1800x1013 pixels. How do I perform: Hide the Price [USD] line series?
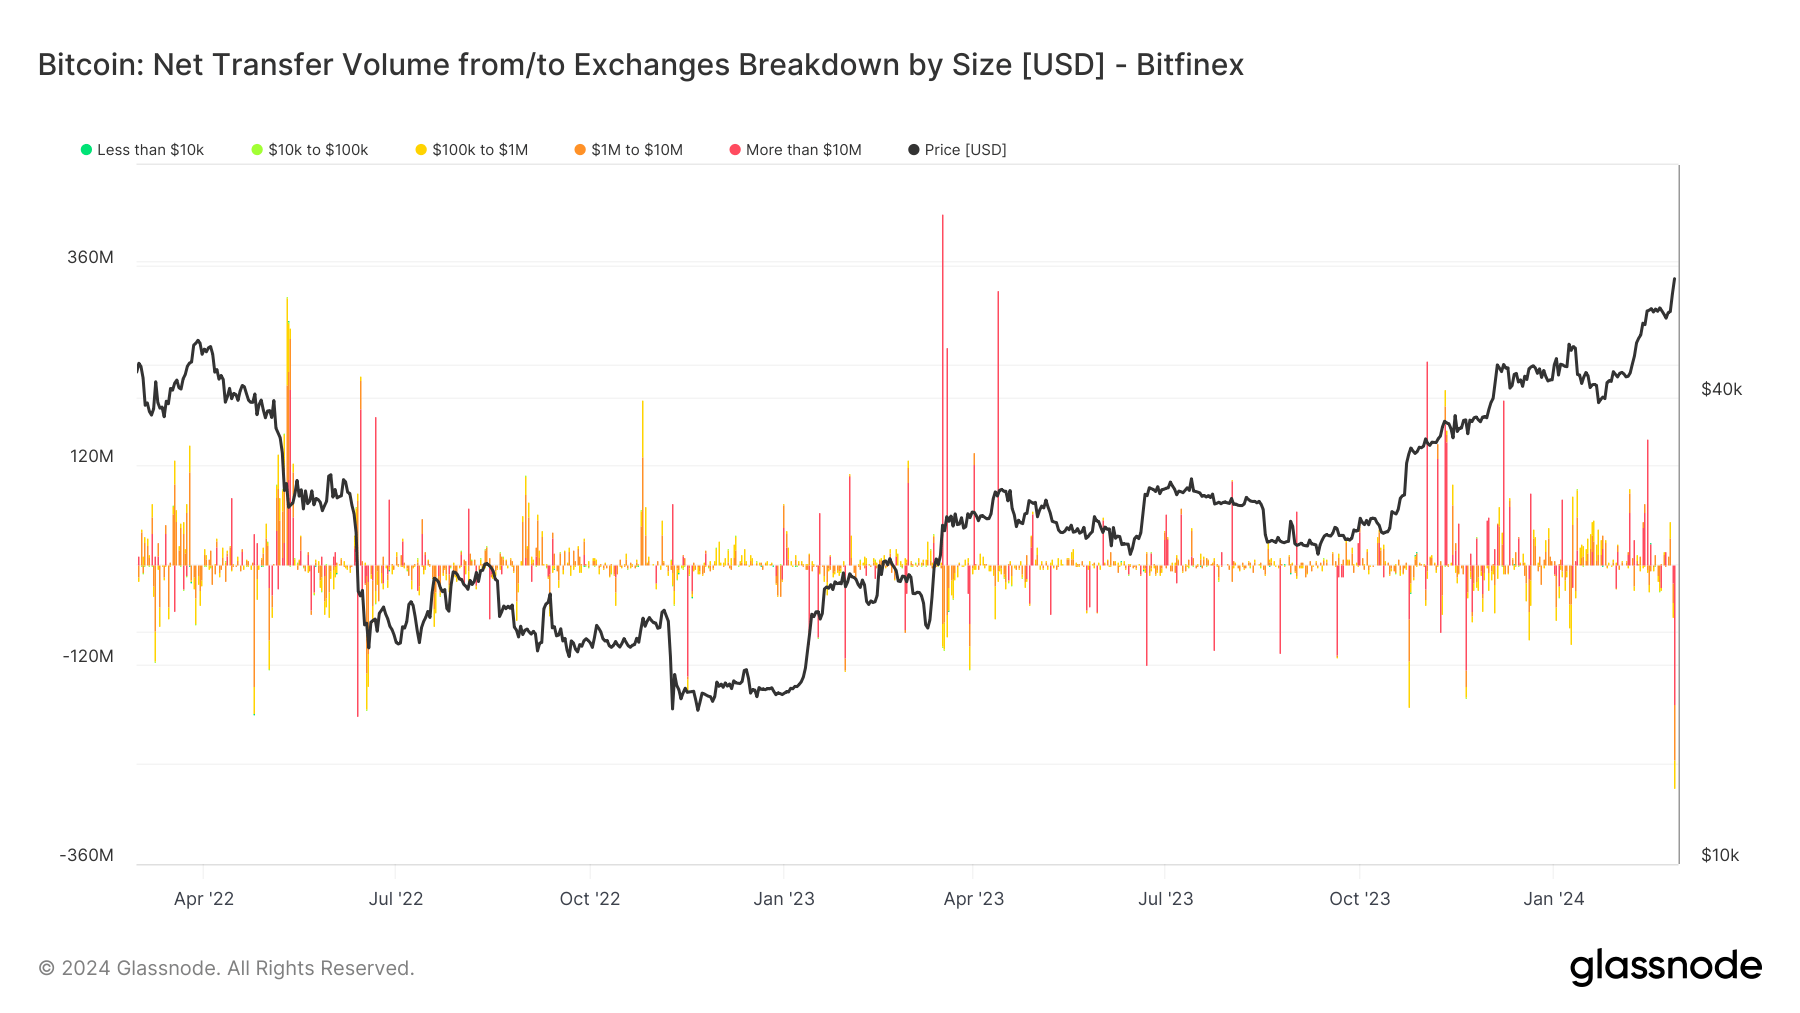[x=964, y=150]
